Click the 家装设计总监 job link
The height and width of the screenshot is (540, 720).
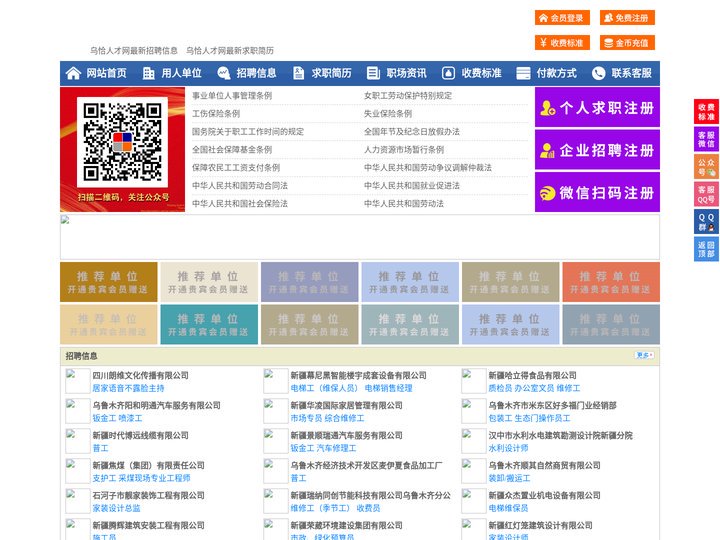[x=116, y=508]
